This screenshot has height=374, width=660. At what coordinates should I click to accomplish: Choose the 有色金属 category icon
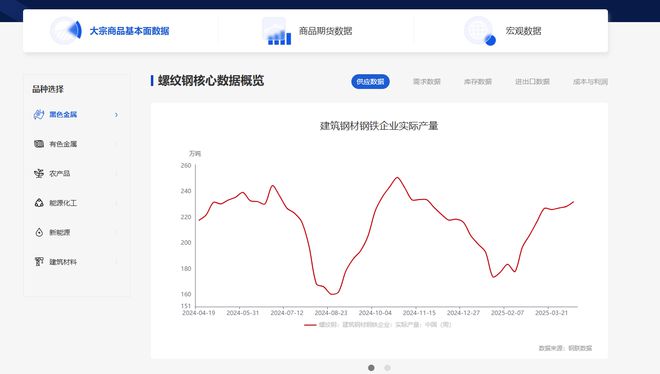(x=39, y=144)
